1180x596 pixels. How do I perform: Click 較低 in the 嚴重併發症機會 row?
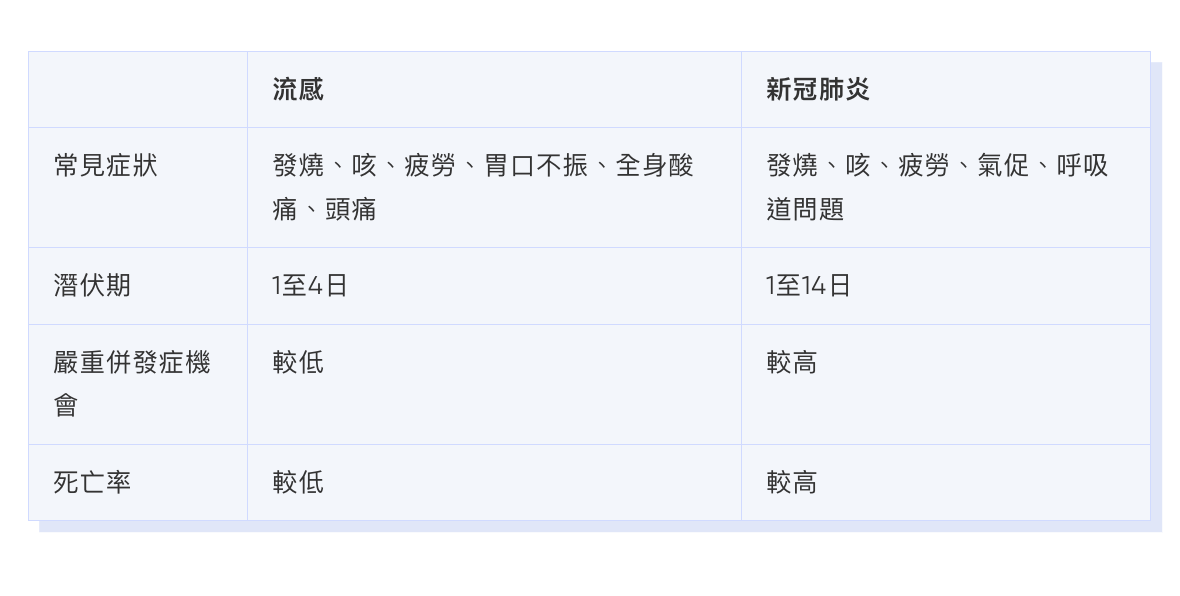pyautogui.click(x=298, y=363)
